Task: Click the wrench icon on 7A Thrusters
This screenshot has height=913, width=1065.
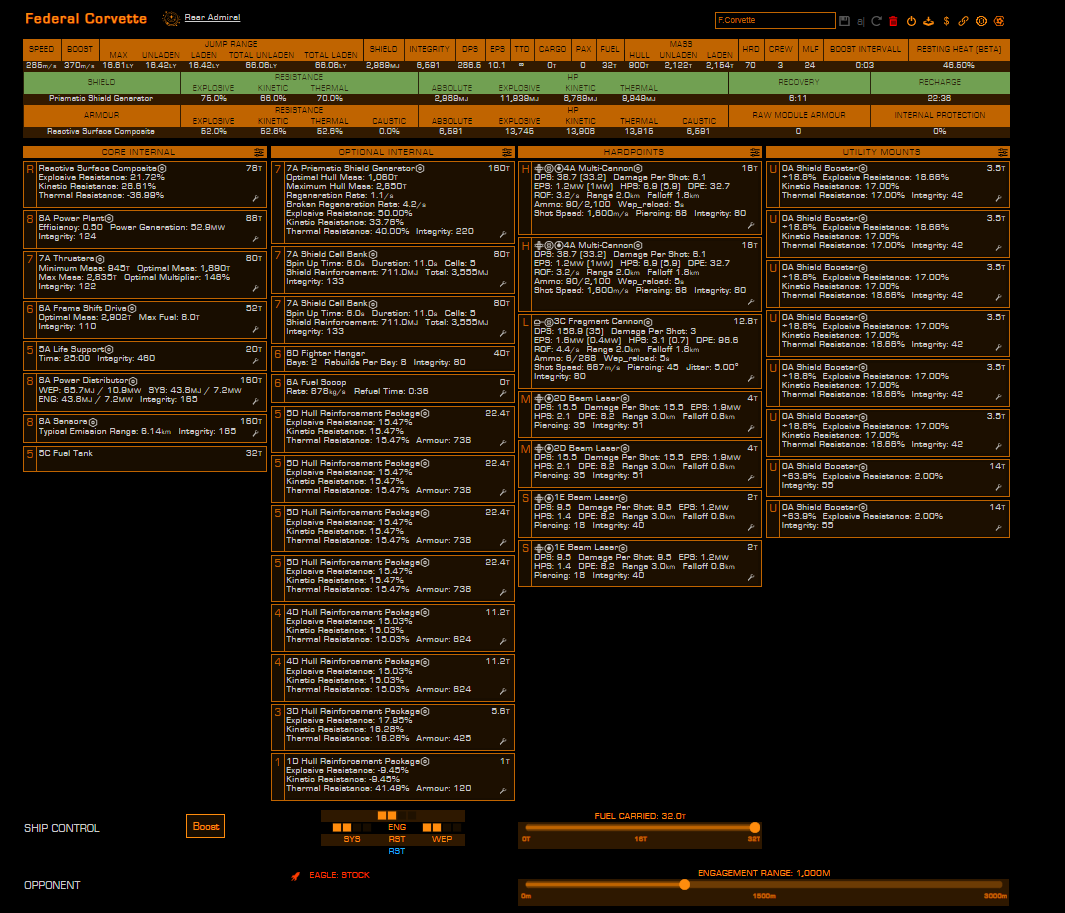Action: pyautogui.click(x=255, y=289)
